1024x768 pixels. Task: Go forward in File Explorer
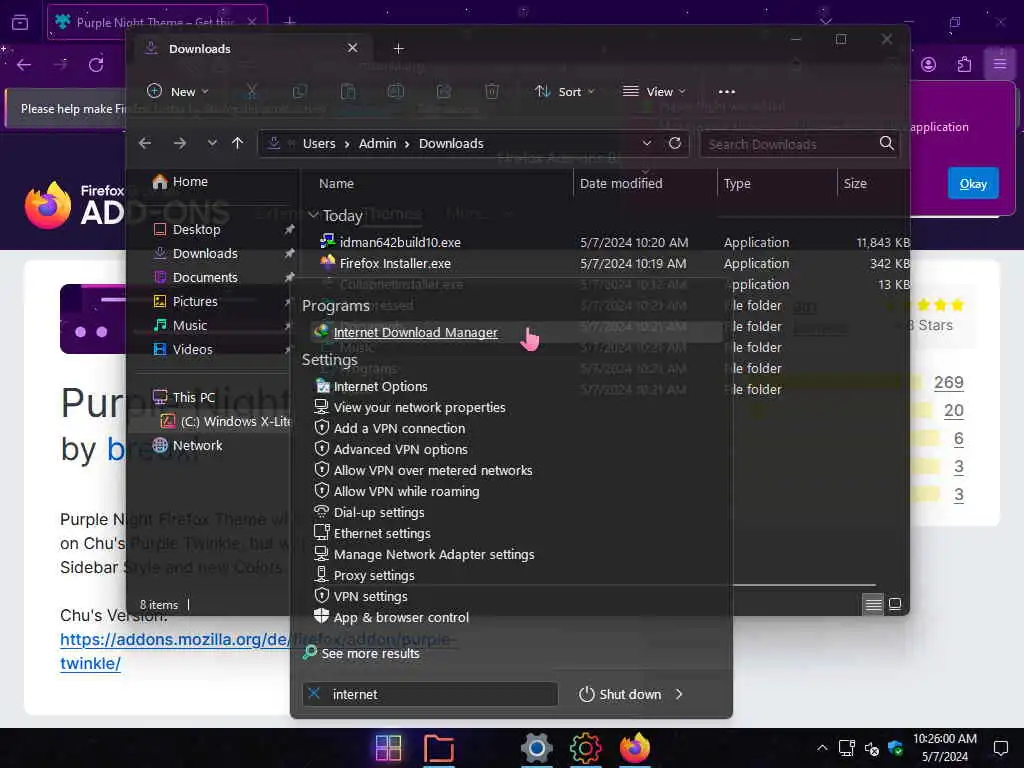[180, 143]
